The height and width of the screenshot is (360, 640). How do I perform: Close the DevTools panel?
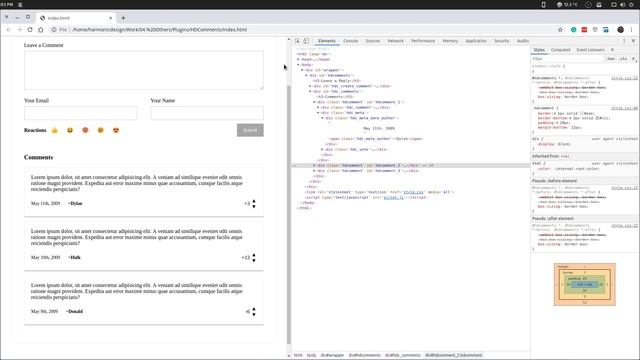coord(633,41)
